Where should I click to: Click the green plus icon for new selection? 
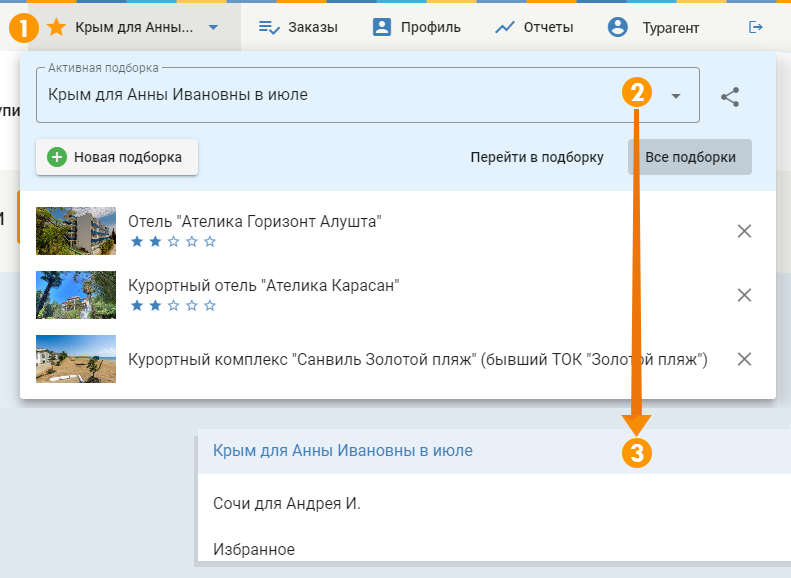point(57,157)
